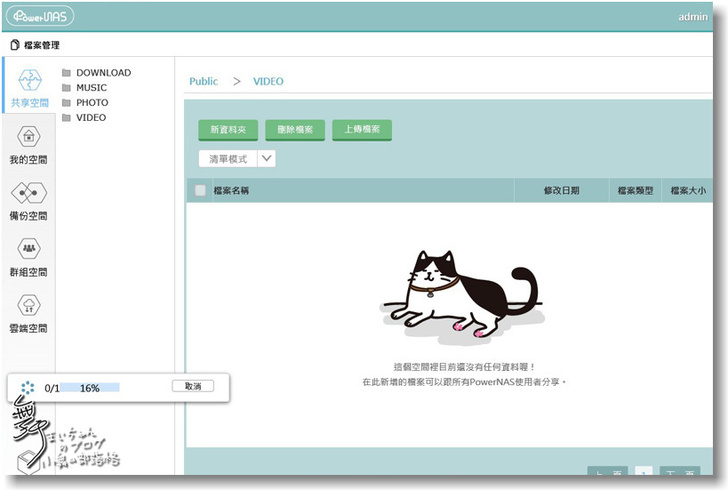The image size is (728, 490).
Task: Click the upload progress spinner icon
Action: [28, 388]
